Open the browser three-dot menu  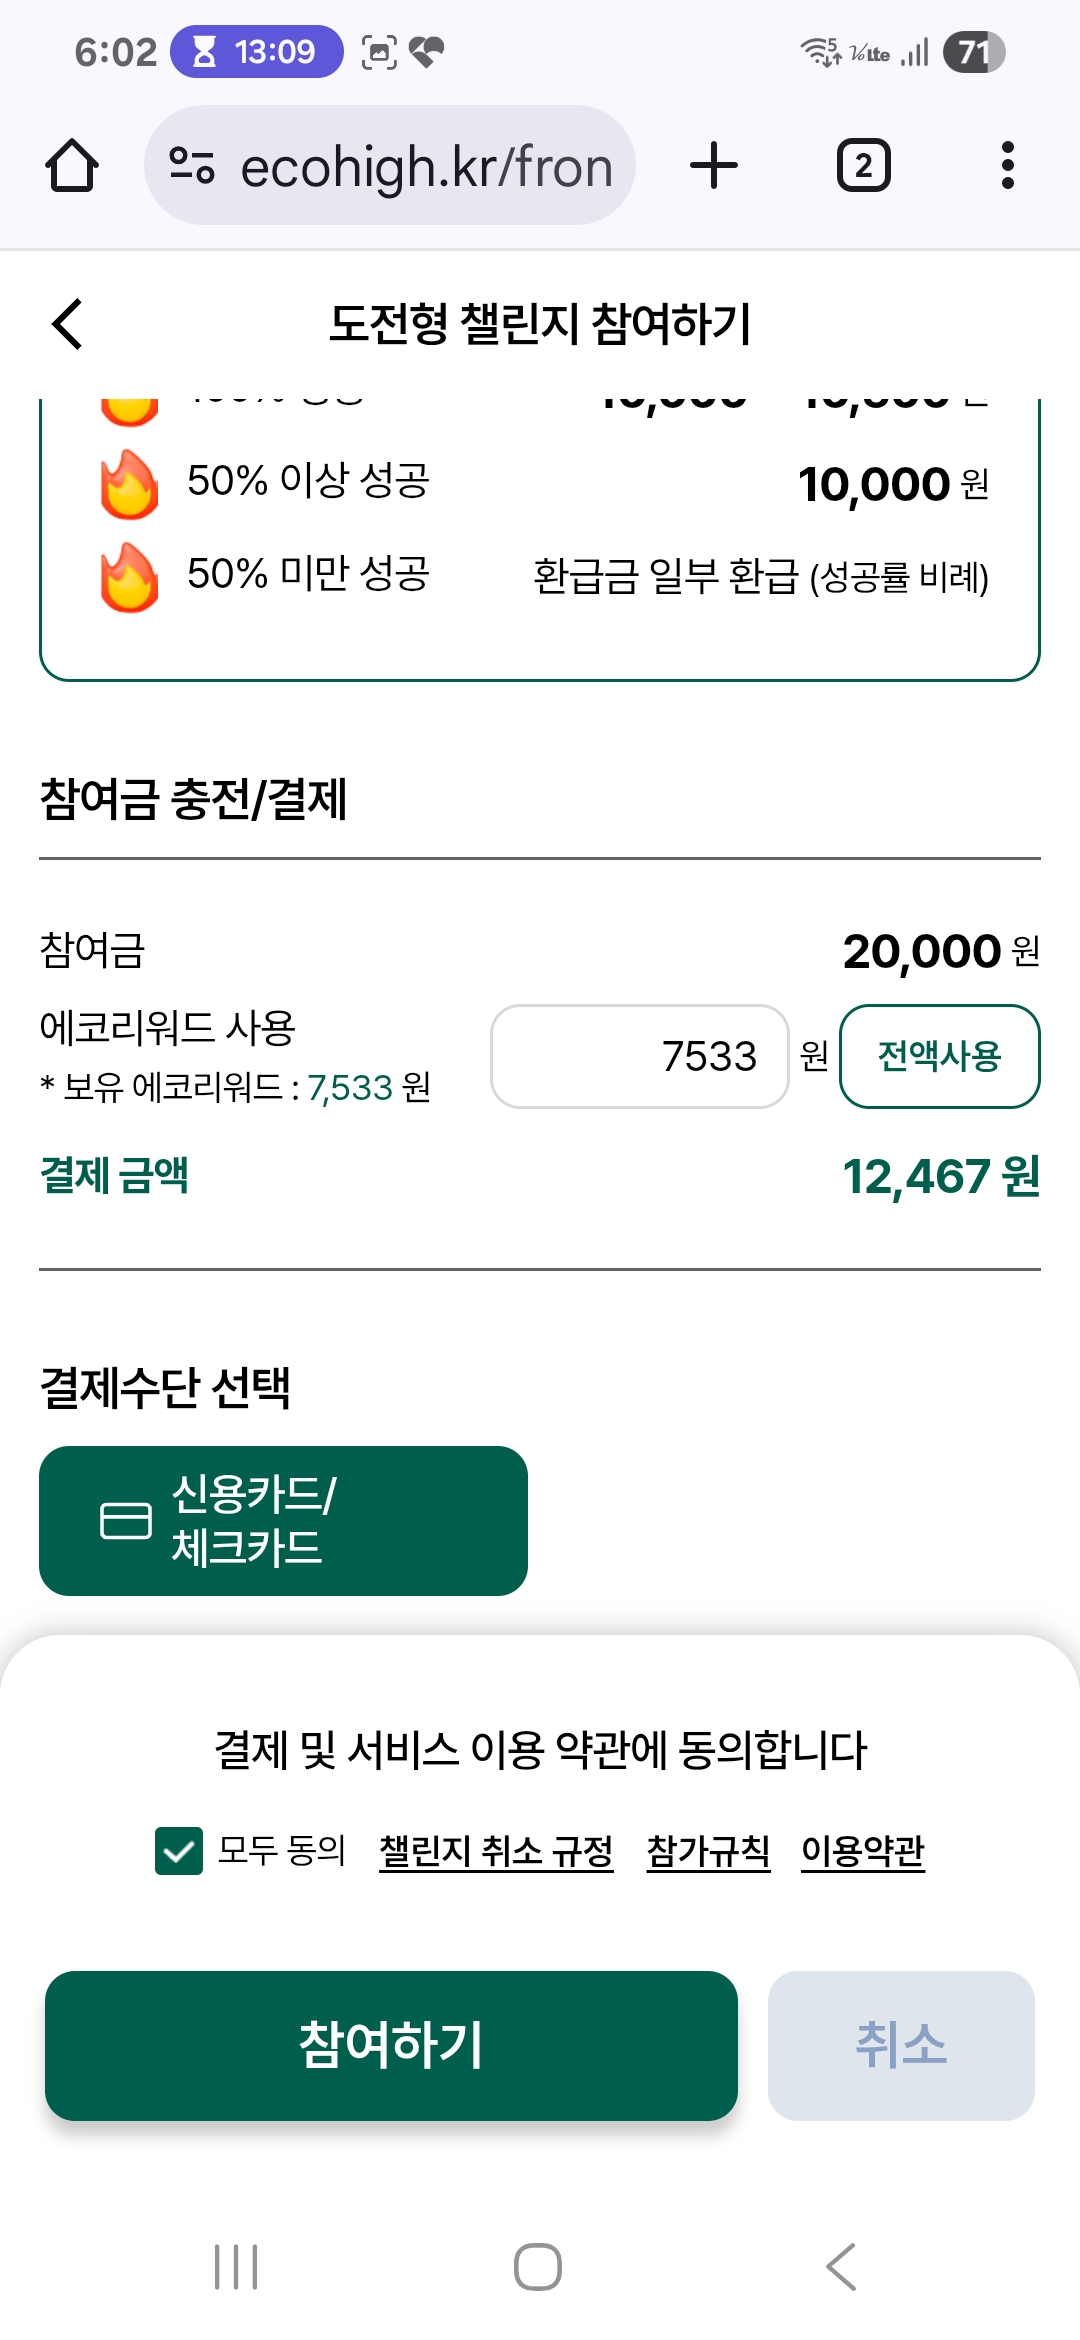1007,165
